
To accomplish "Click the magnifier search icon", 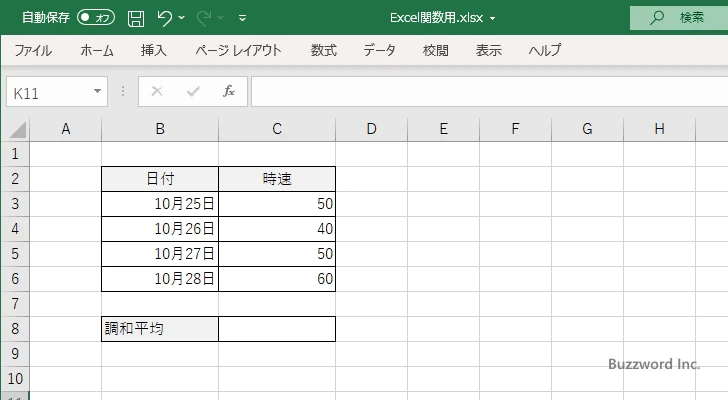I will pos(656,18).
